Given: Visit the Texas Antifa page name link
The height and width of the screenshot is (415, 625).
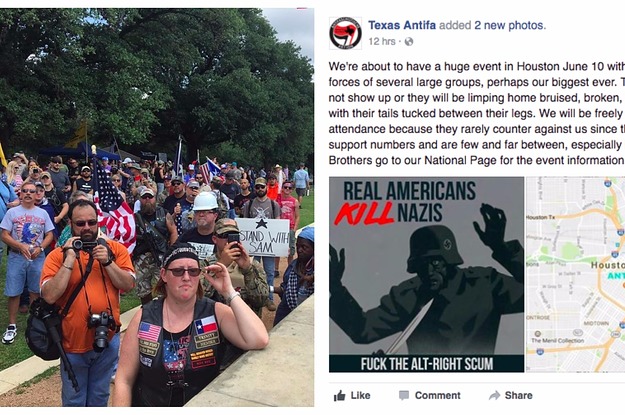Looking at the screenshot, I should (402, 25).
